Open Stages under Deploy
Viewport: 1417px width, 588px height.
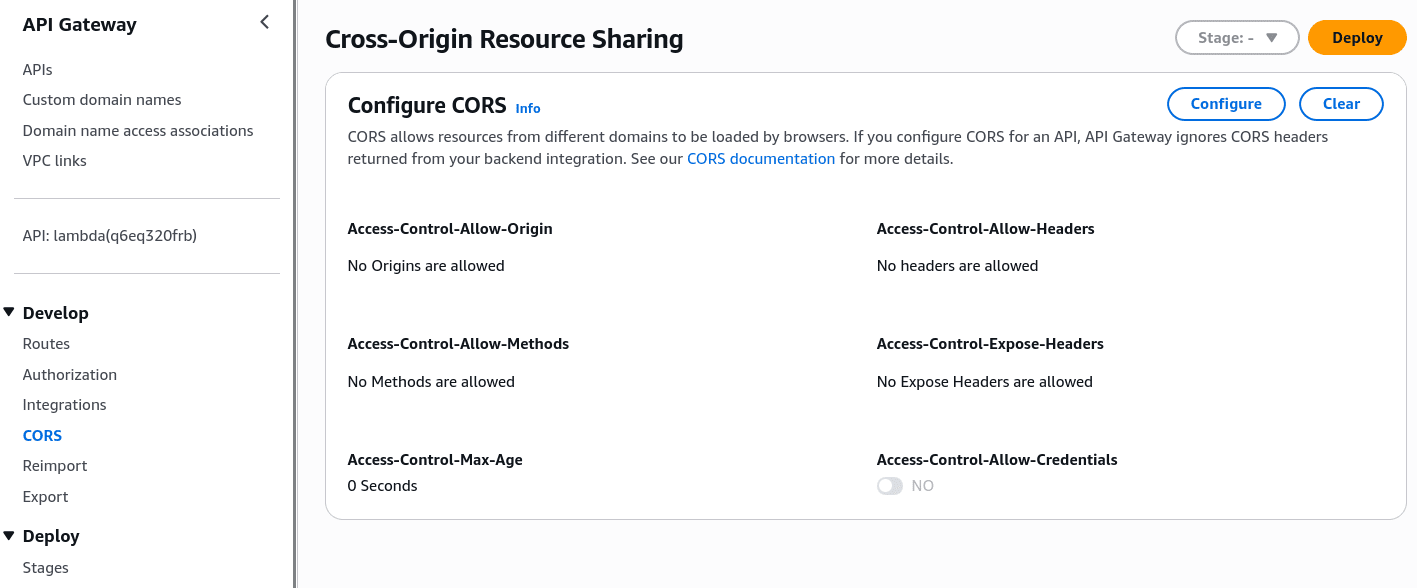pyautogui.click(x=46, y=568)
